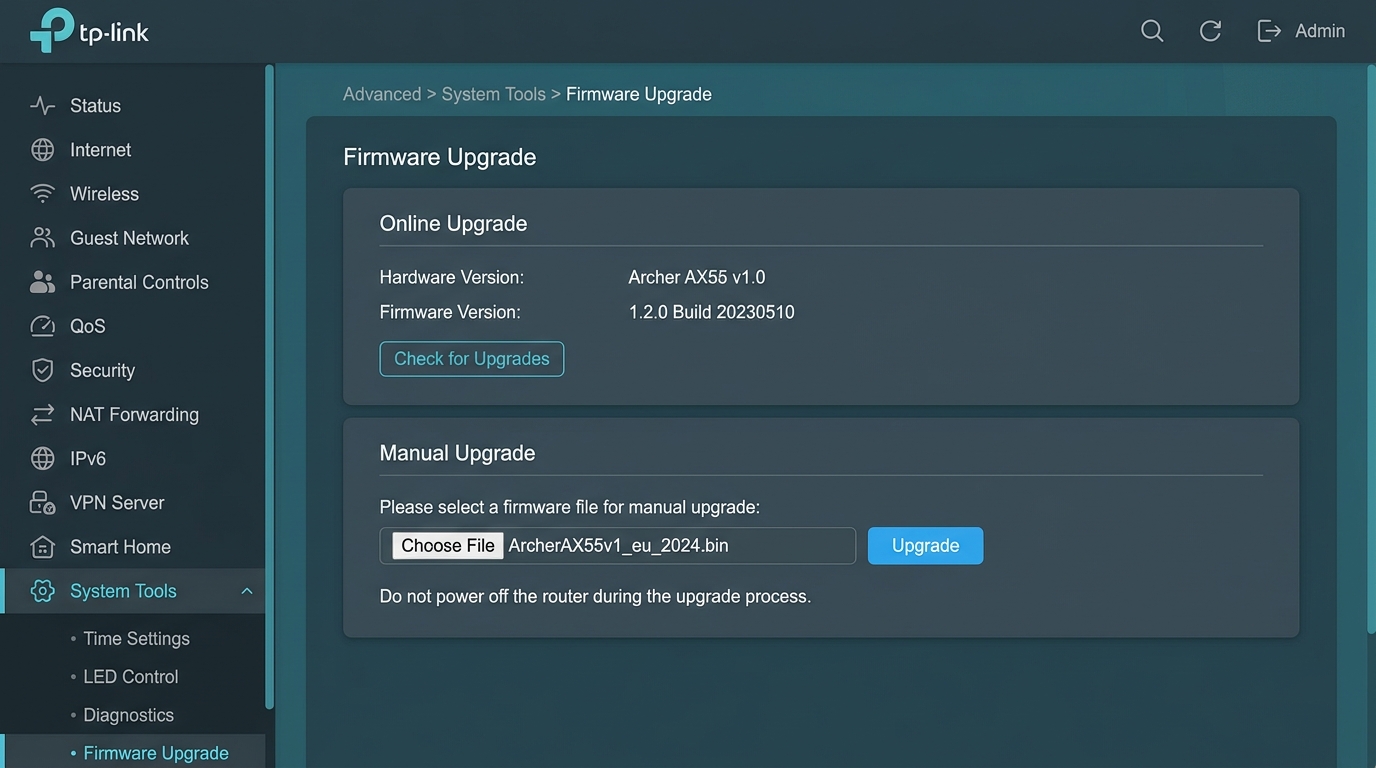The width and height of the screenshot is (1376, 768).
Task: Click the blue Upgrade button
Action: 925,546
